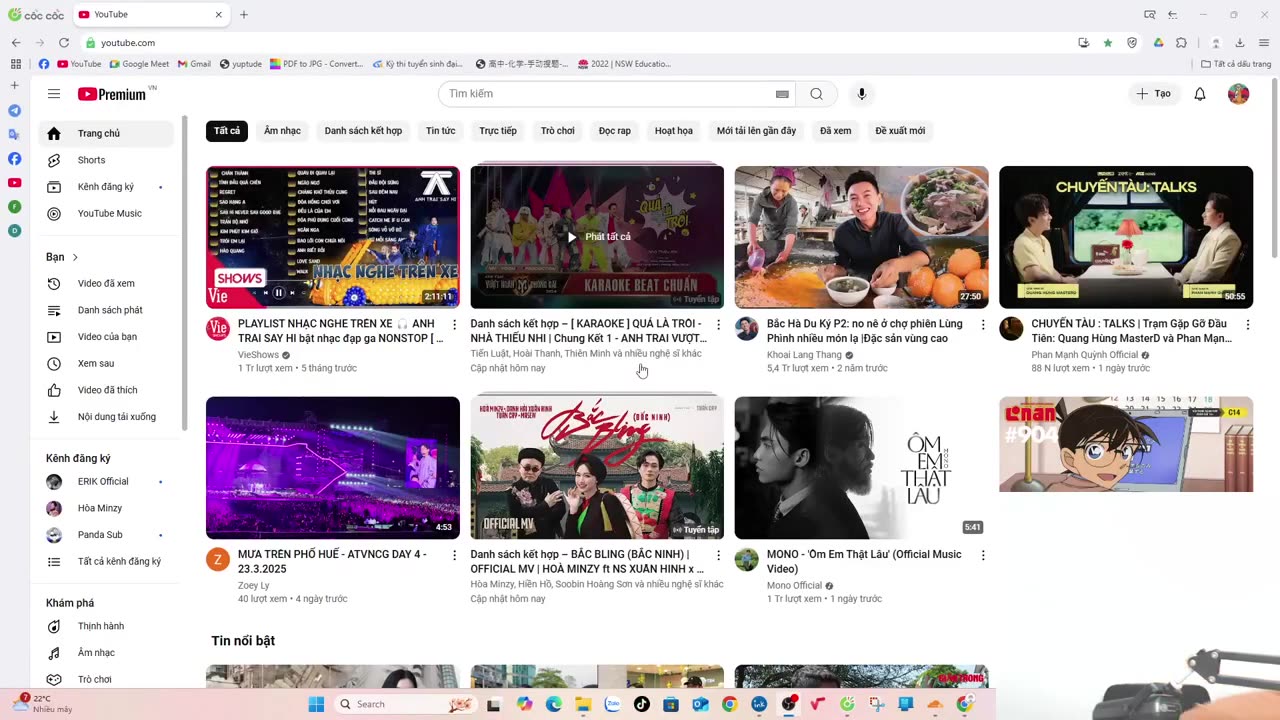The image size is (1280, 720).
Task: Click the Tạo create button
Action: [x=1153, y=94]
